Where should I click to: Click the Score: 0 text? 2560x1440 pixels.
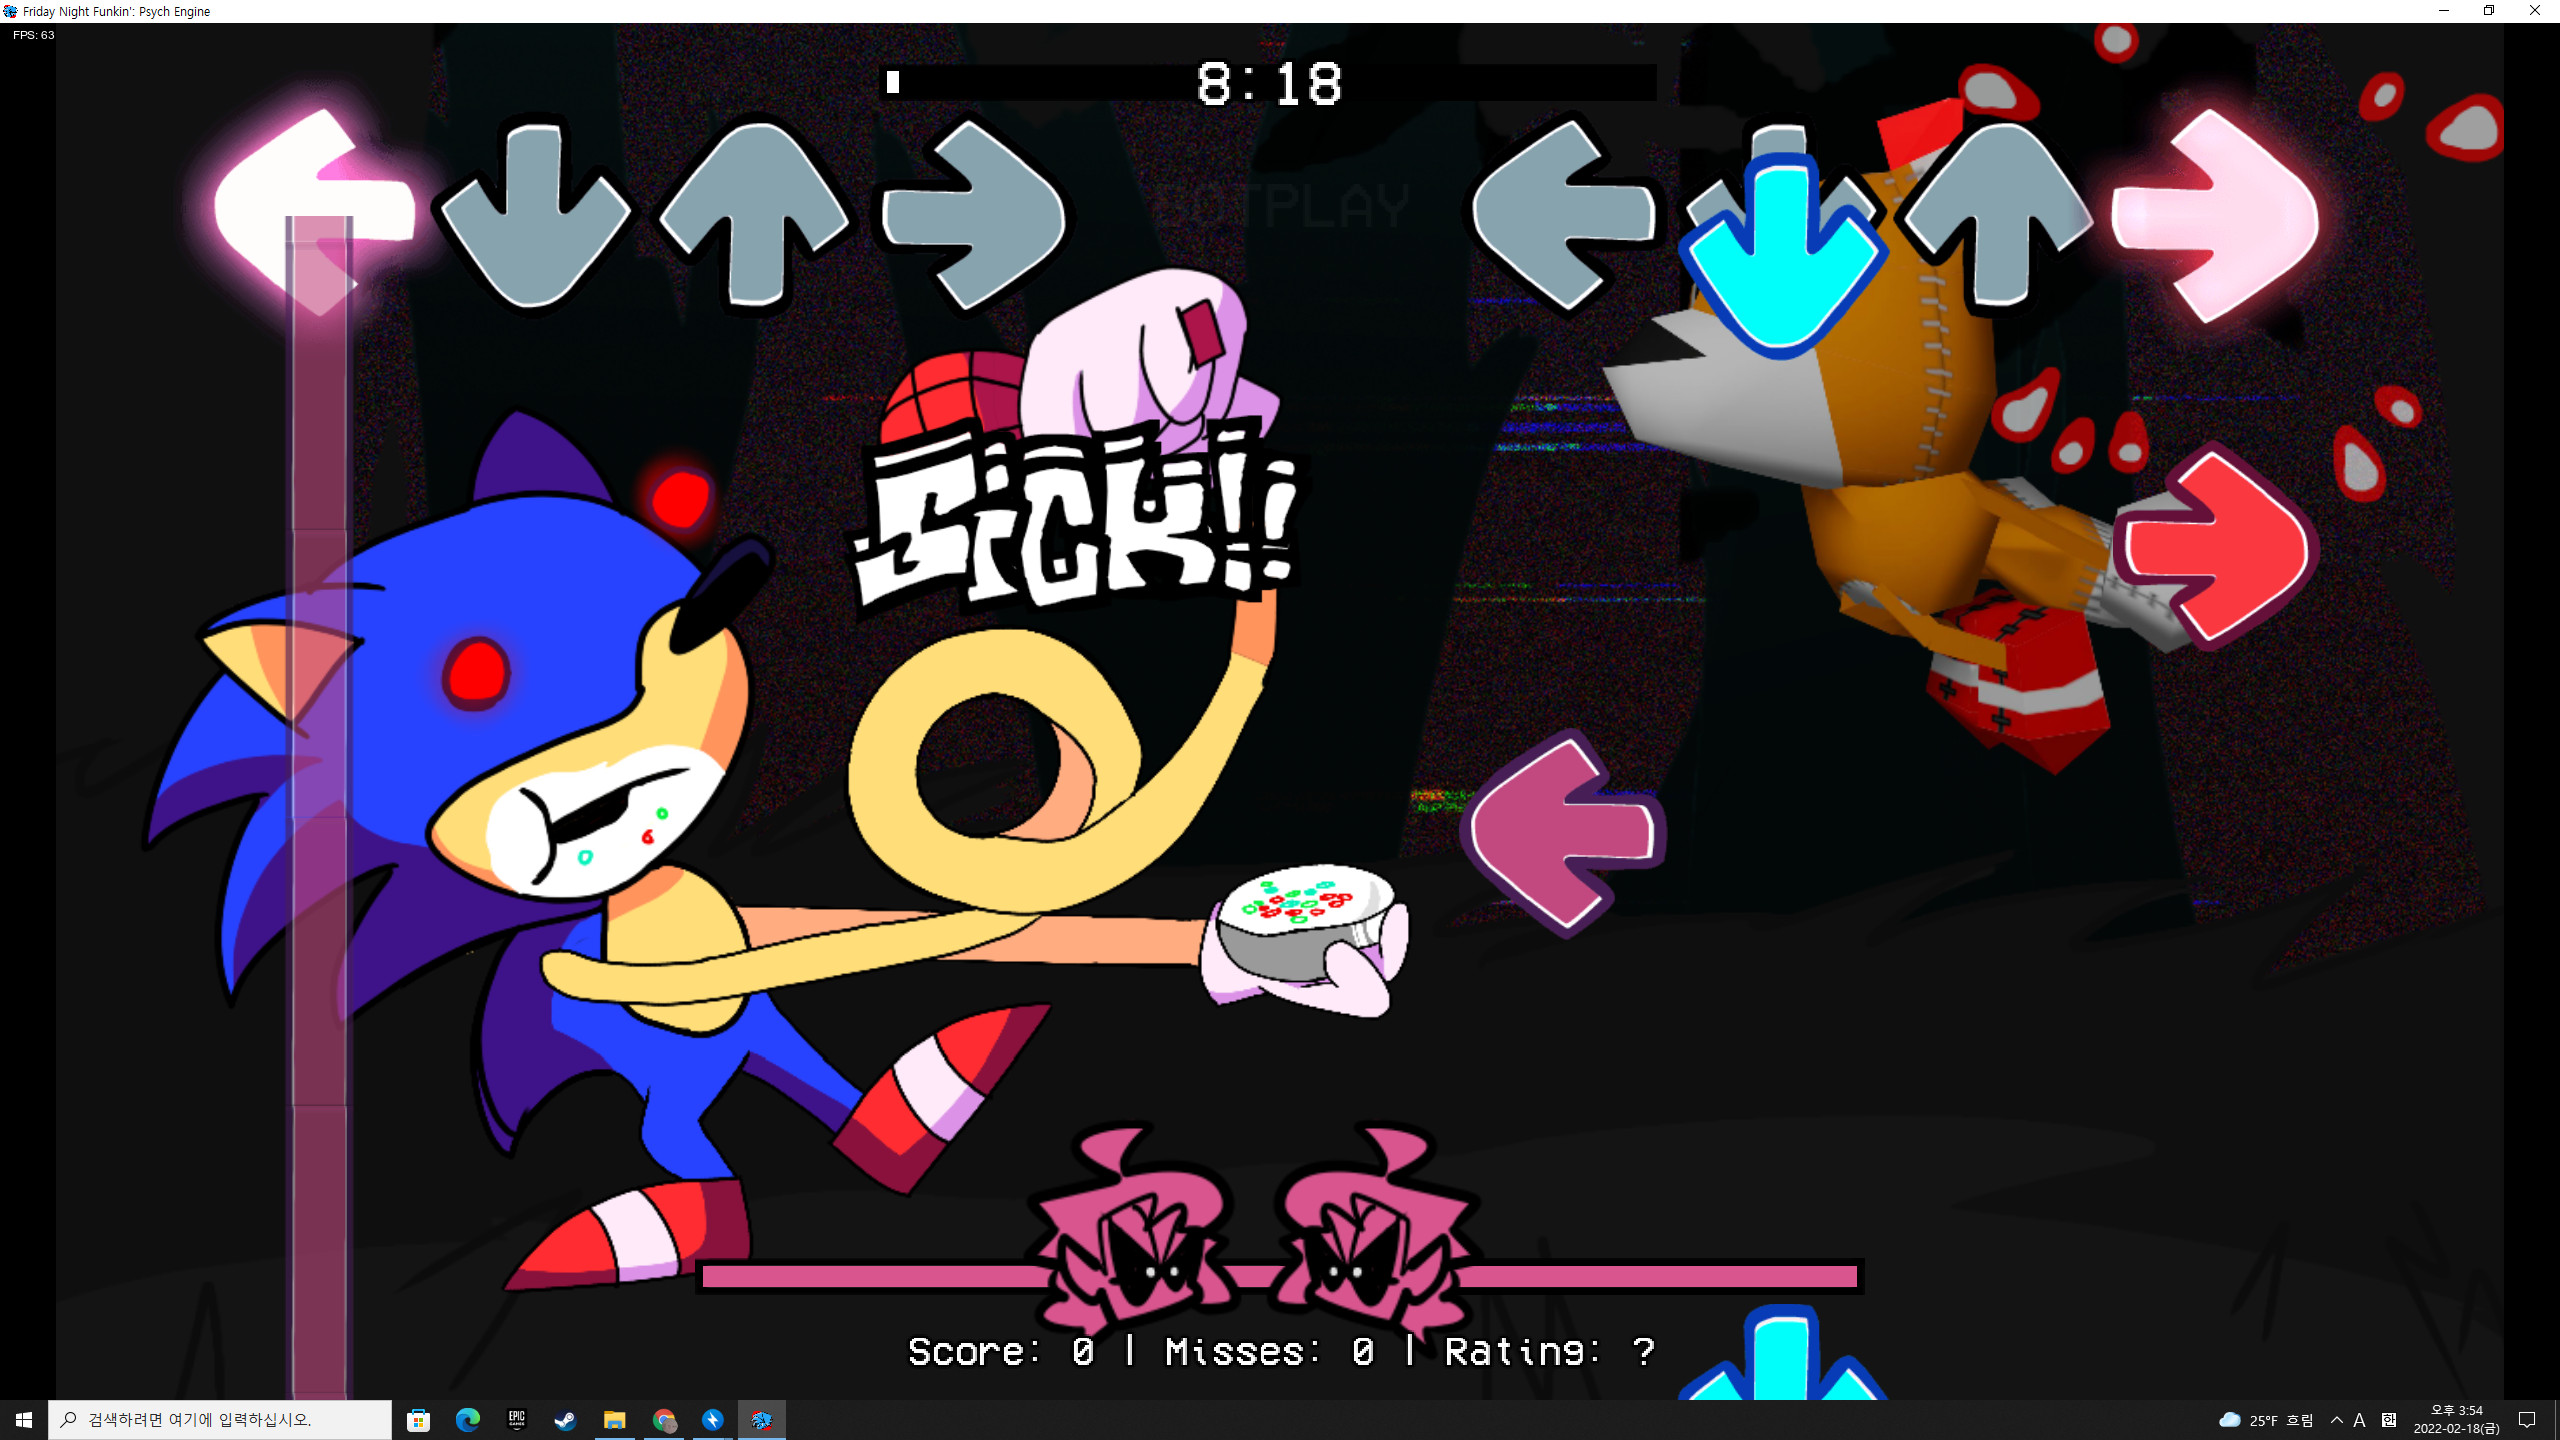click(x=1000, y=1352)
